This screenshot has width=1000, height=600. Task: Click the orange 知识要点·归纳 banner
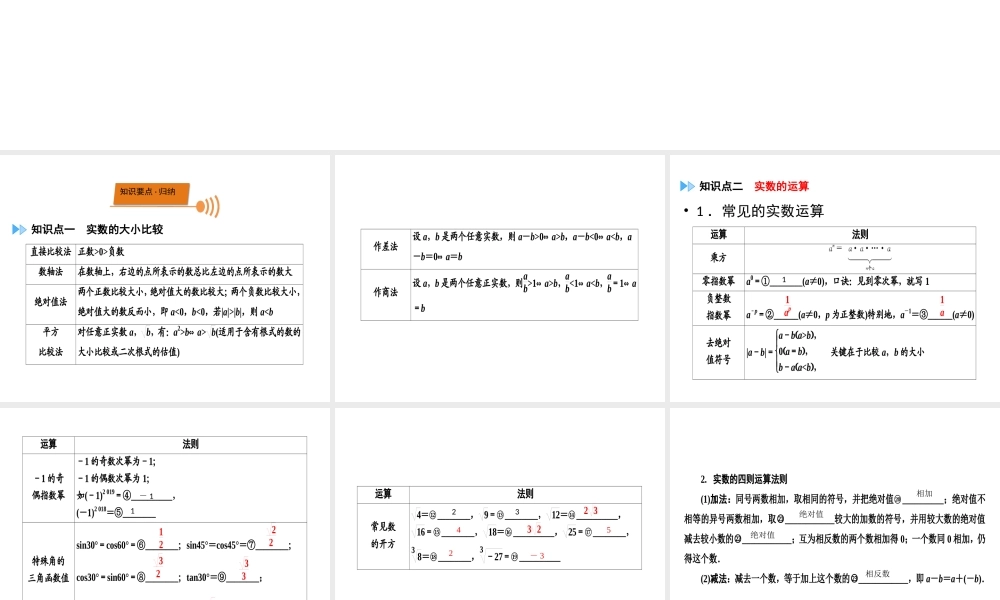pyautogui.click(x=152, y=194)
